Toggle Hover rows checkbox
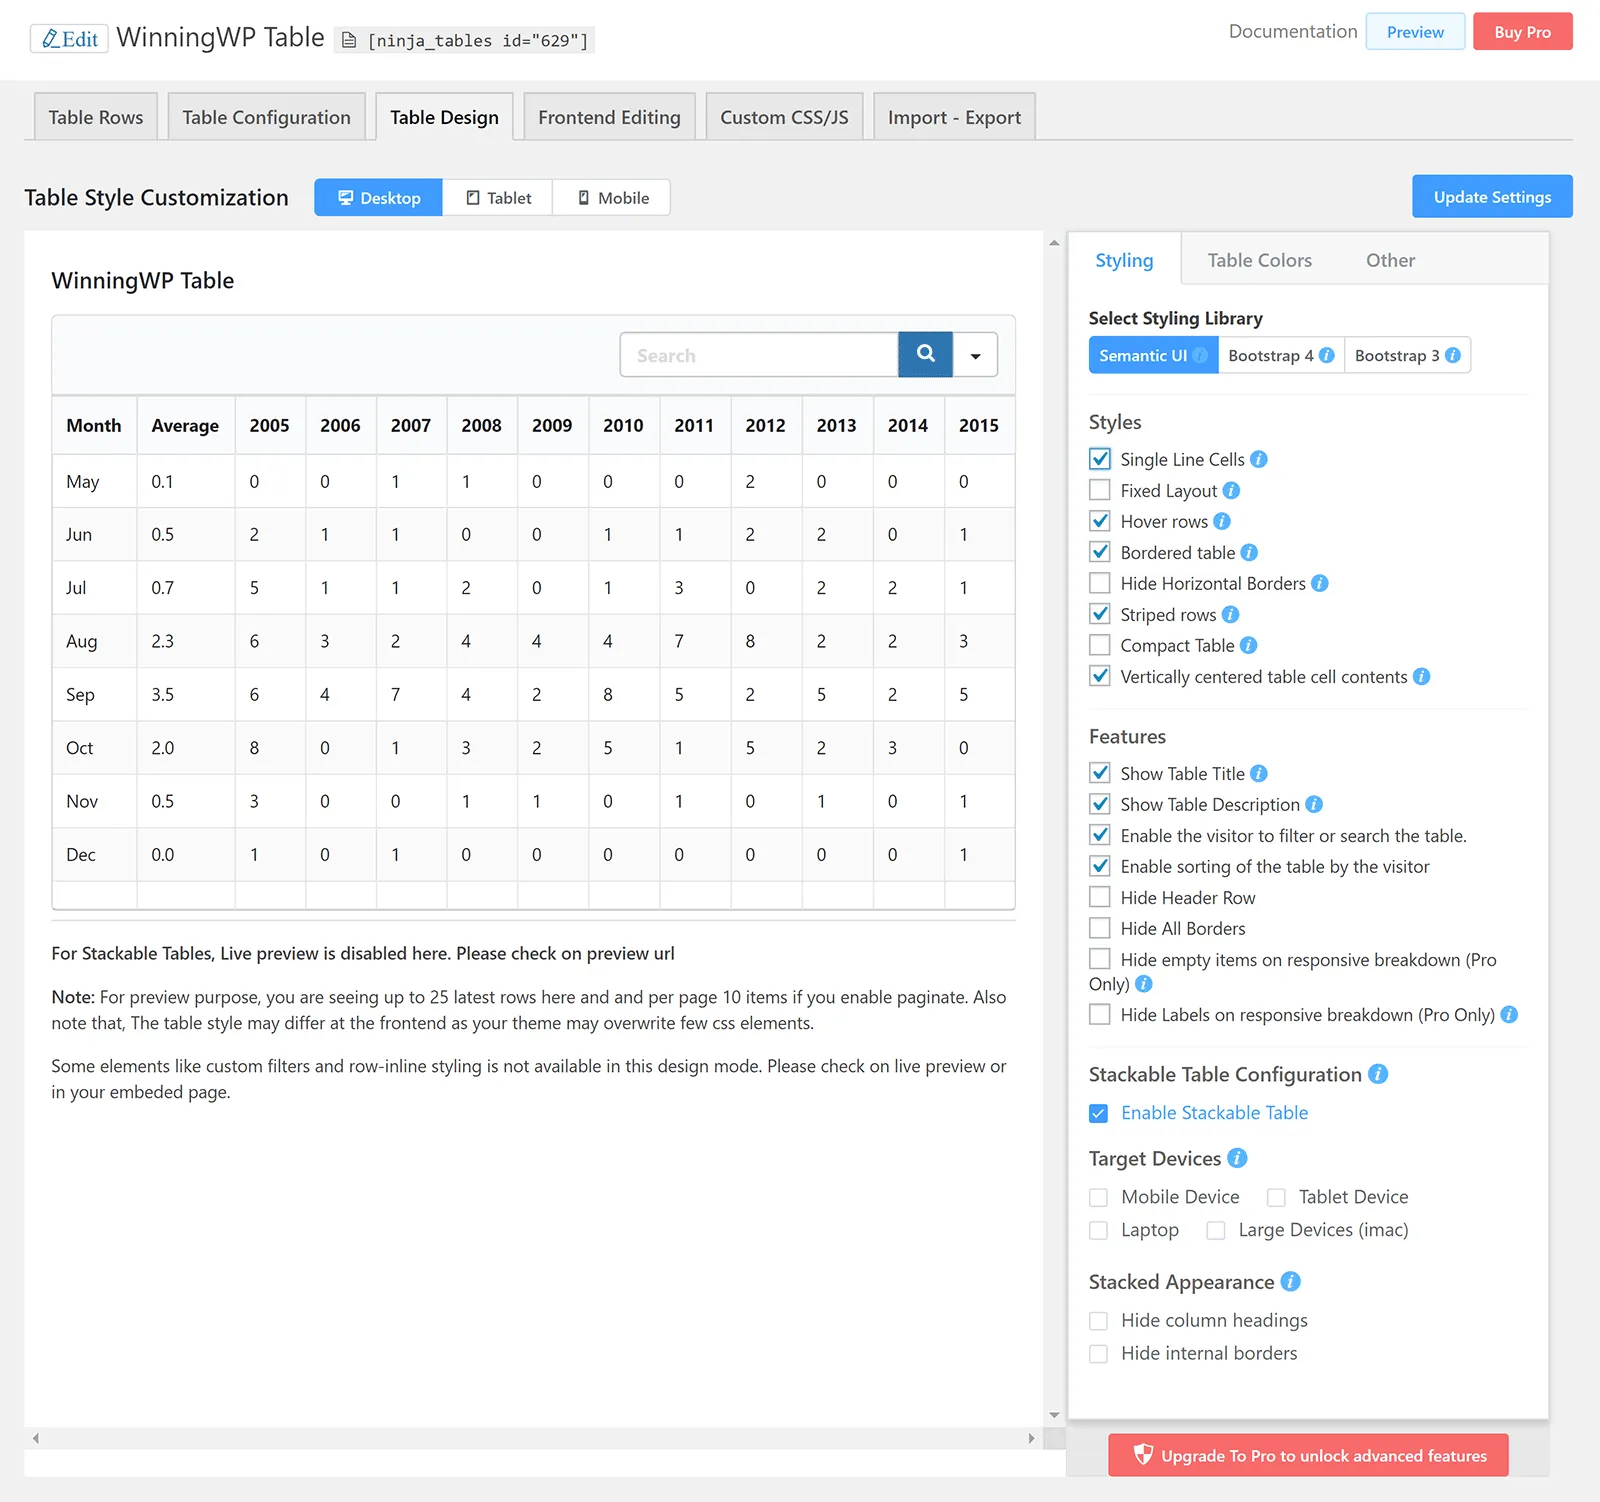The image size is (1600, 1502). click(1100, 521)
